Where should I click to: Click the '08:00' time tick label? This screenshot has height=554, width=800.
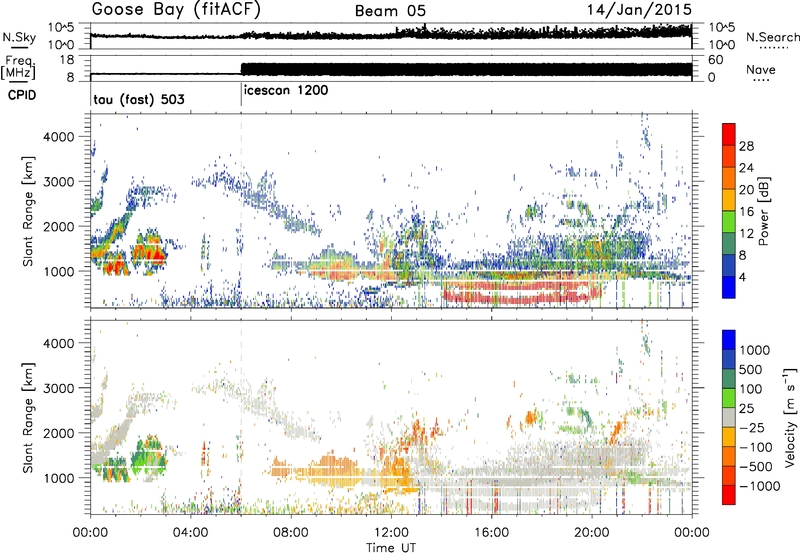pos(291,533)
